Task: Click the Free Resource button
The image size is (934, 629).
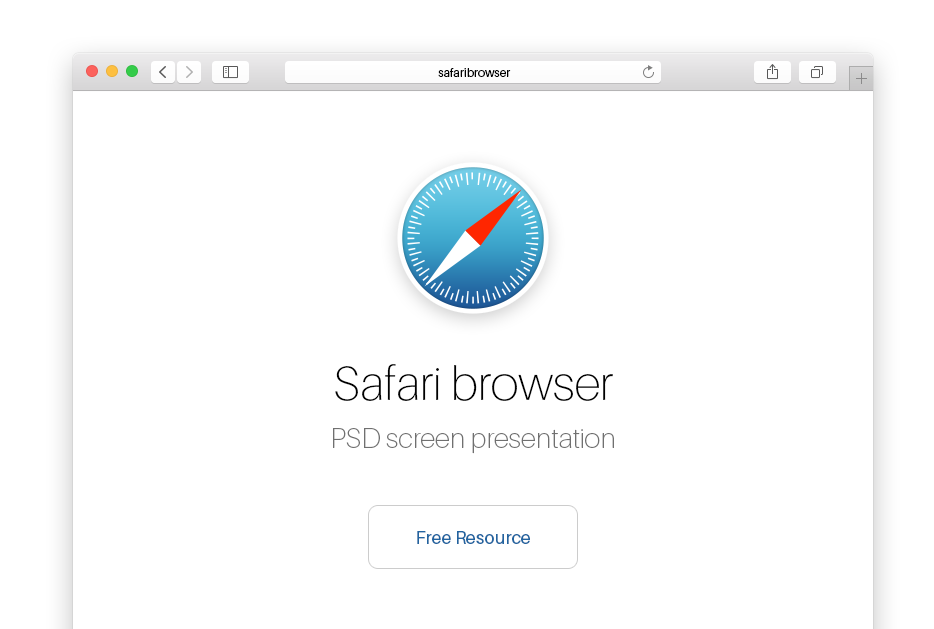Action: tap(473, 537)
